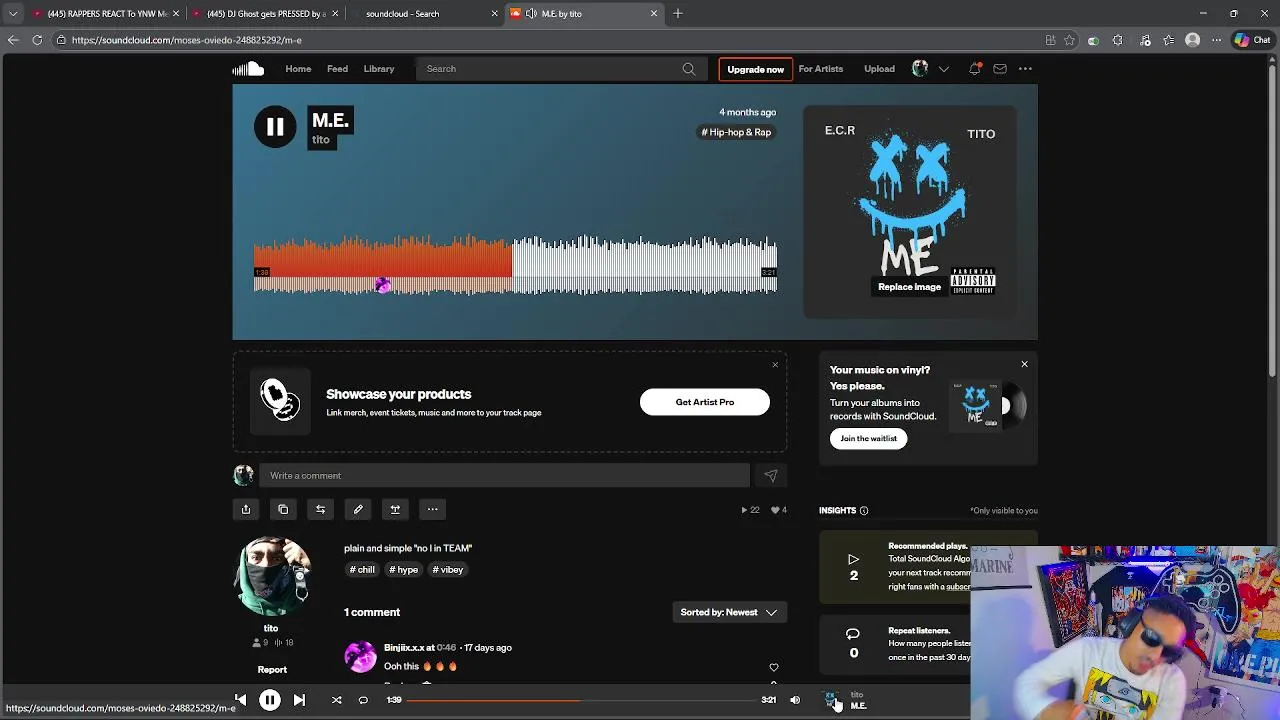The height and width of the screenshot is (720, 1280).
Task: Click Write a comment field
Action: [504, 476]
